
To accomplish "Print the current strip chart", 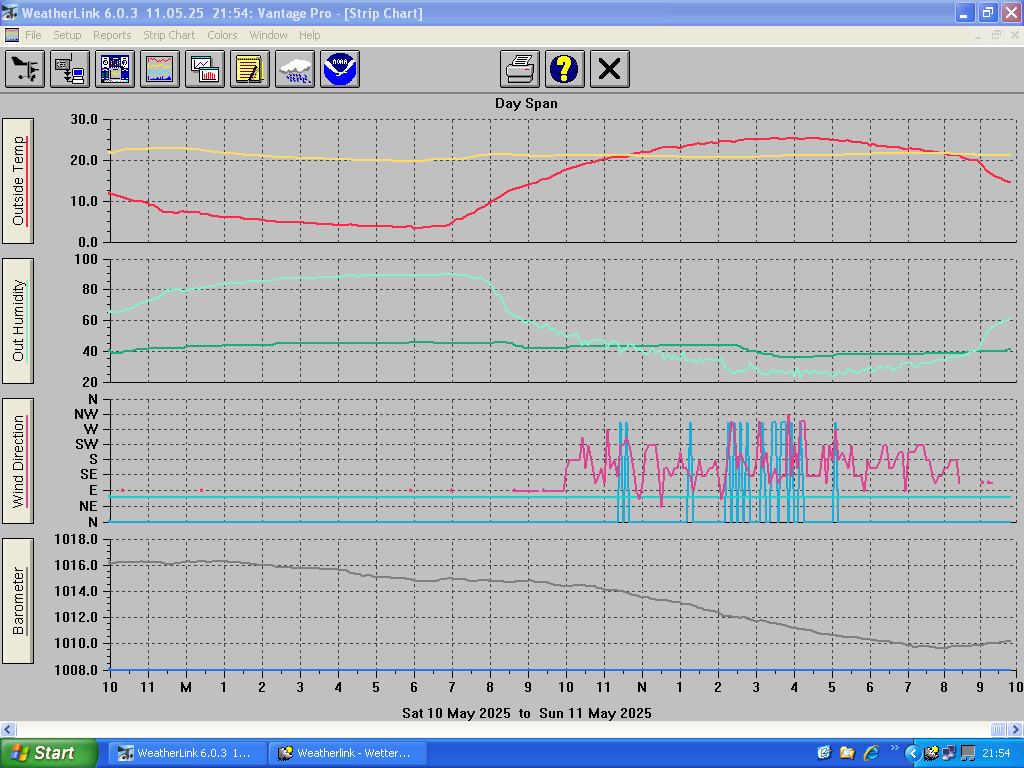I will (520, 69).
